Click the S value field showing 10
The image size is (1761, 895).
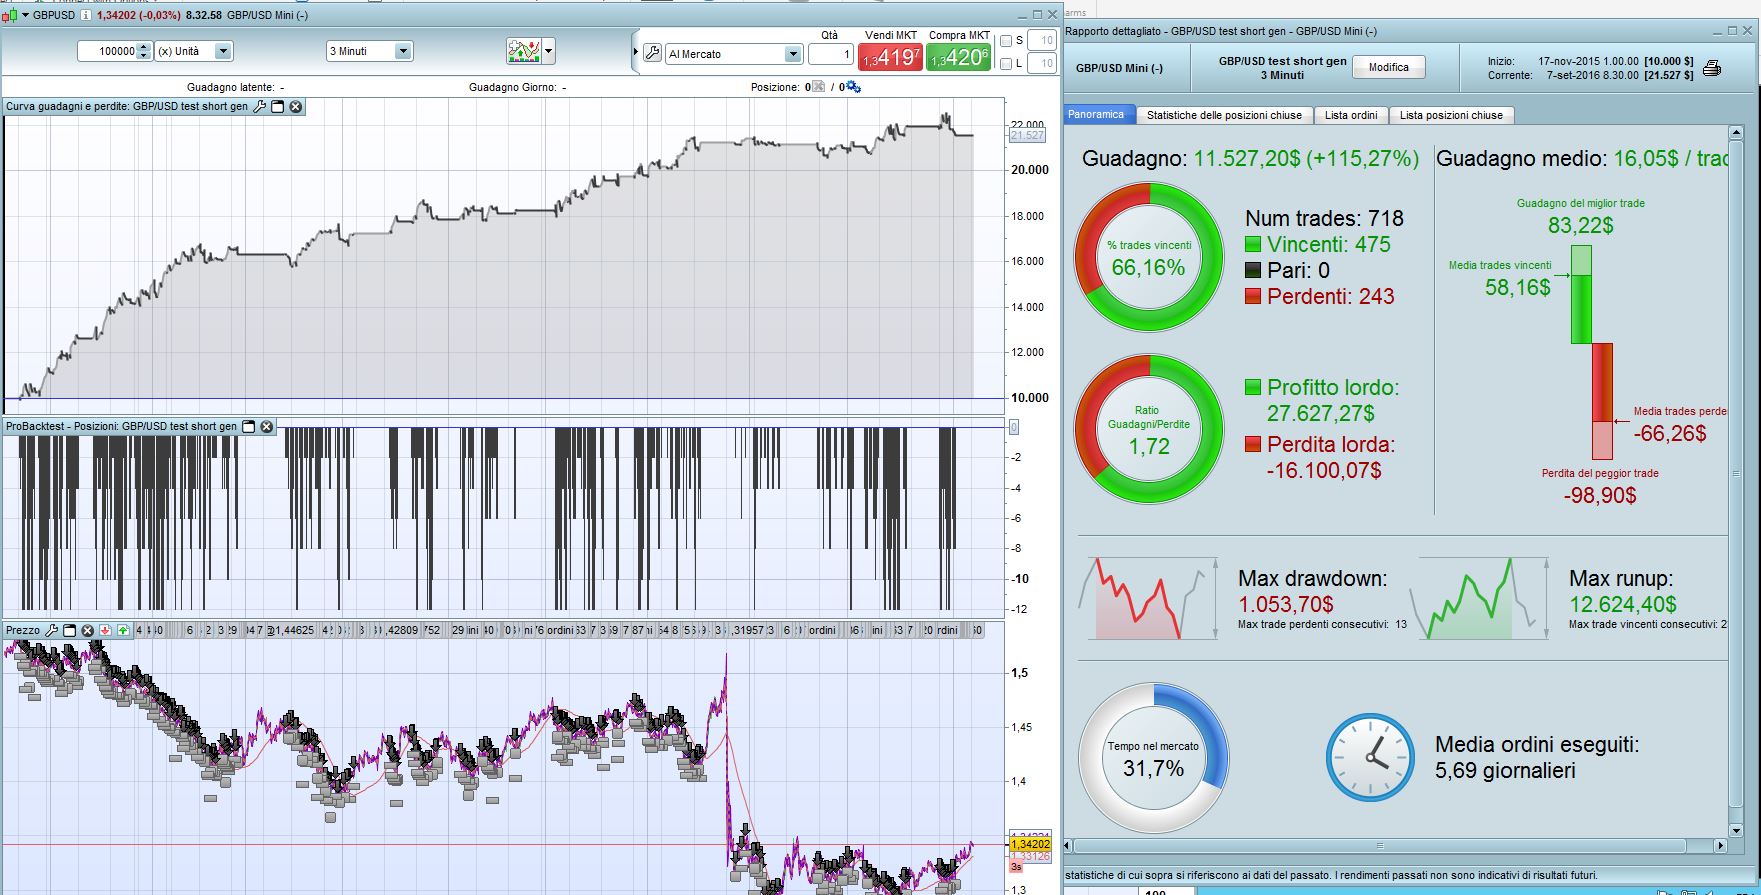(x=1042, y=41)
